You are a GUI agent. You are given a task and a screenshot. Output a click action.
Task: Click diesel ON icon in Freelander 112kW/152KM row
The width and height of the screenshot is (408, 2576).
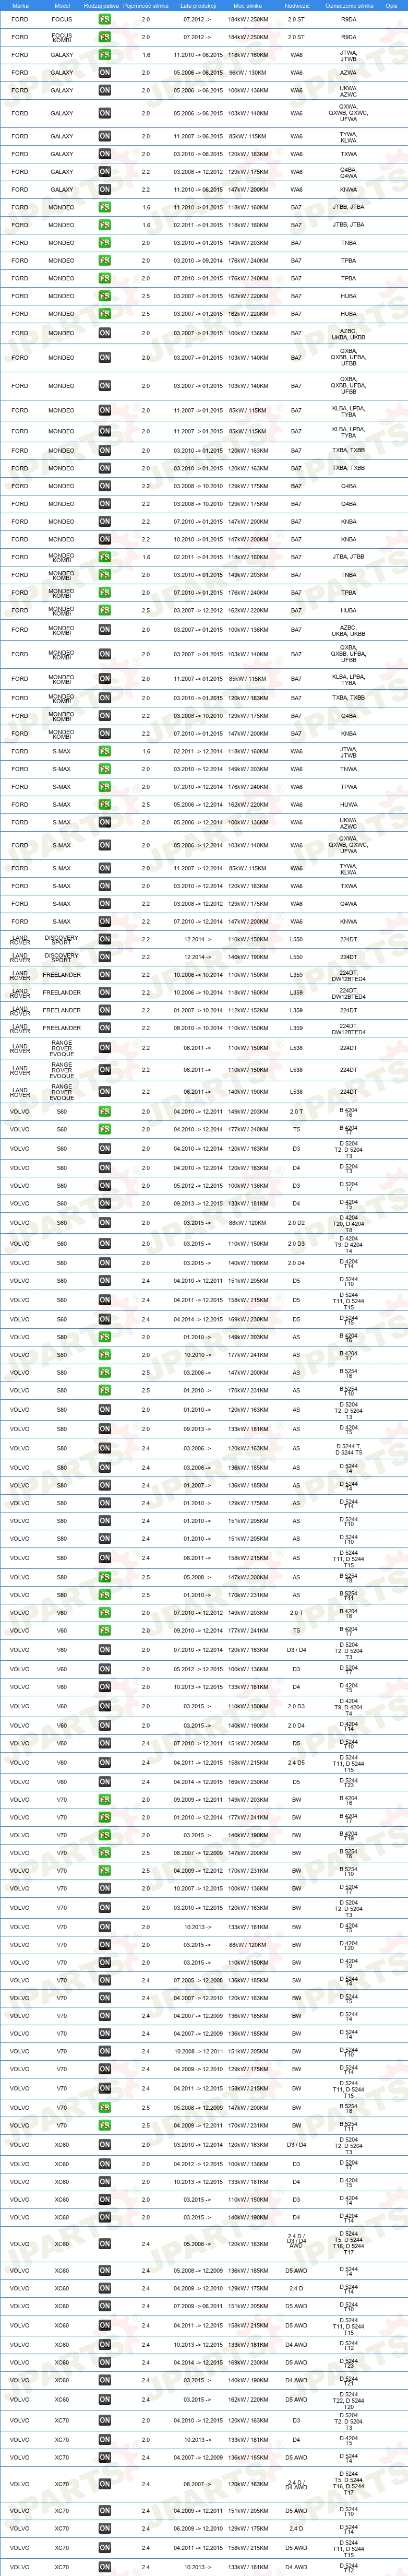point(105,1010)
